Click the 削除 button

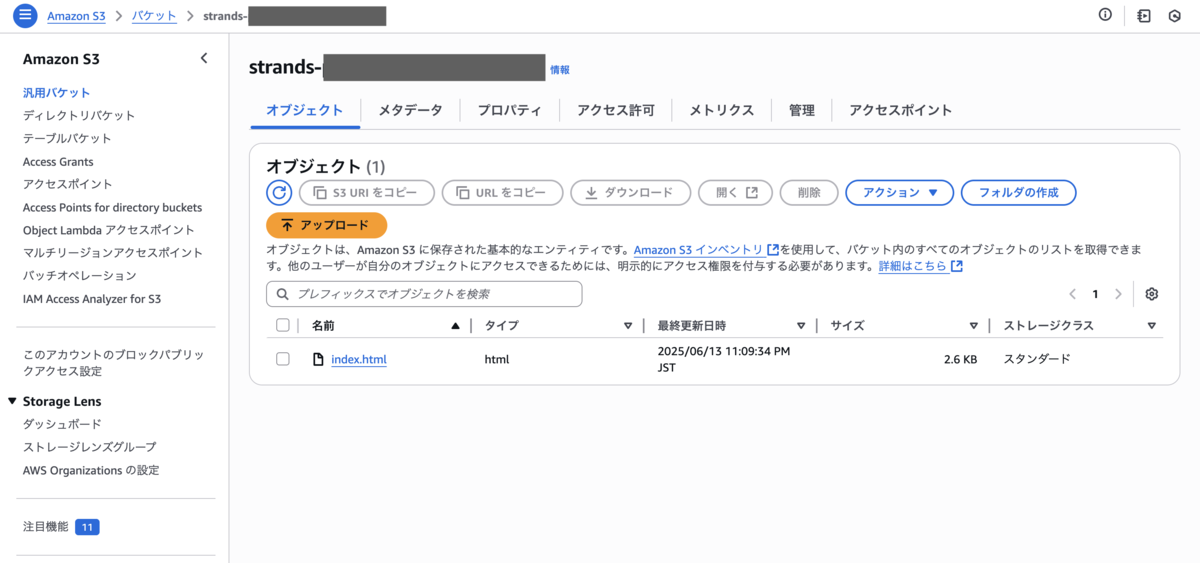pyautogui.click(x=809, y=193)
